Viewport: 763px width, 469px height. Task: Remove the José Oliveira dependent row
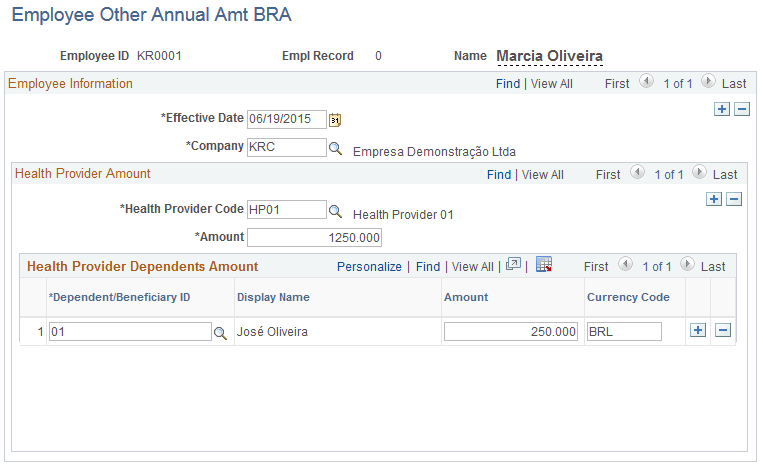pyautogui.click(x=723, y=331)
